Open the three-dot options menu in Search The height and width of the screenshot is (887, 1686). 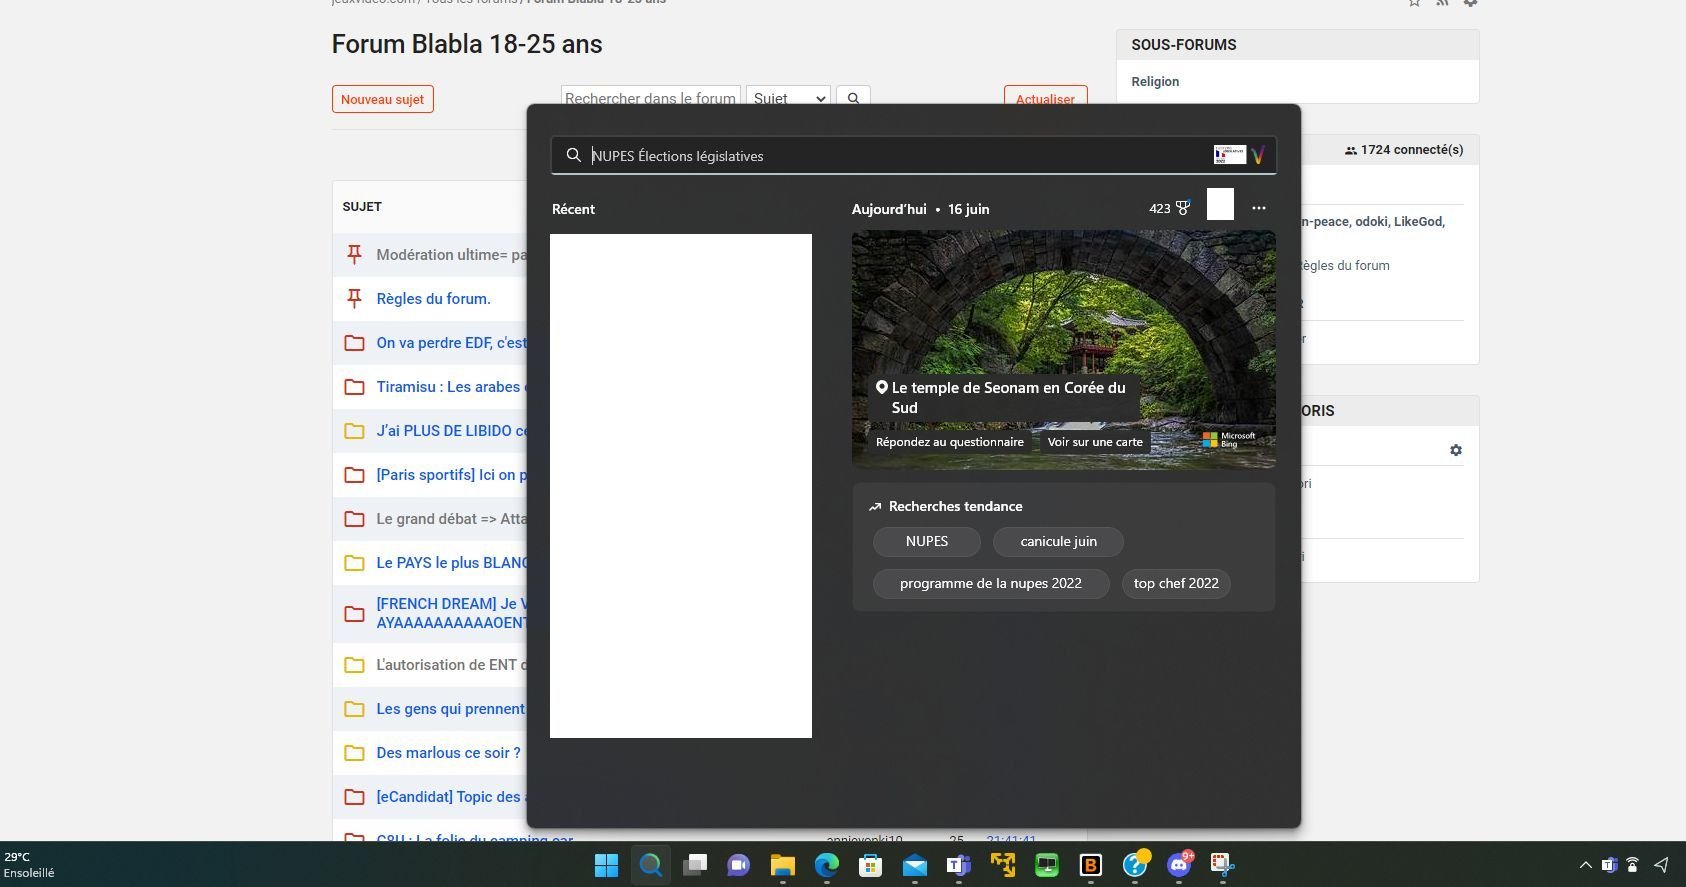tap(1258, 208)
